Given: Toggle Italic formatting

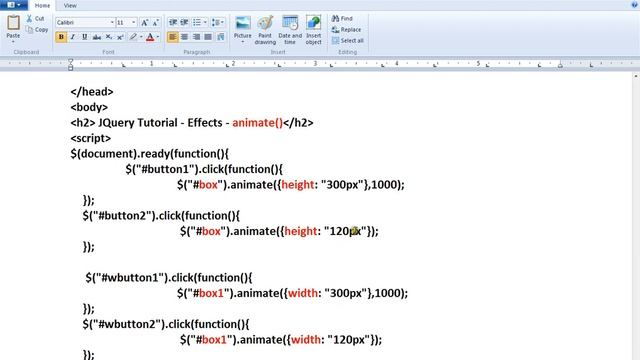Looking at the screenshot, I should pos(73,37).
